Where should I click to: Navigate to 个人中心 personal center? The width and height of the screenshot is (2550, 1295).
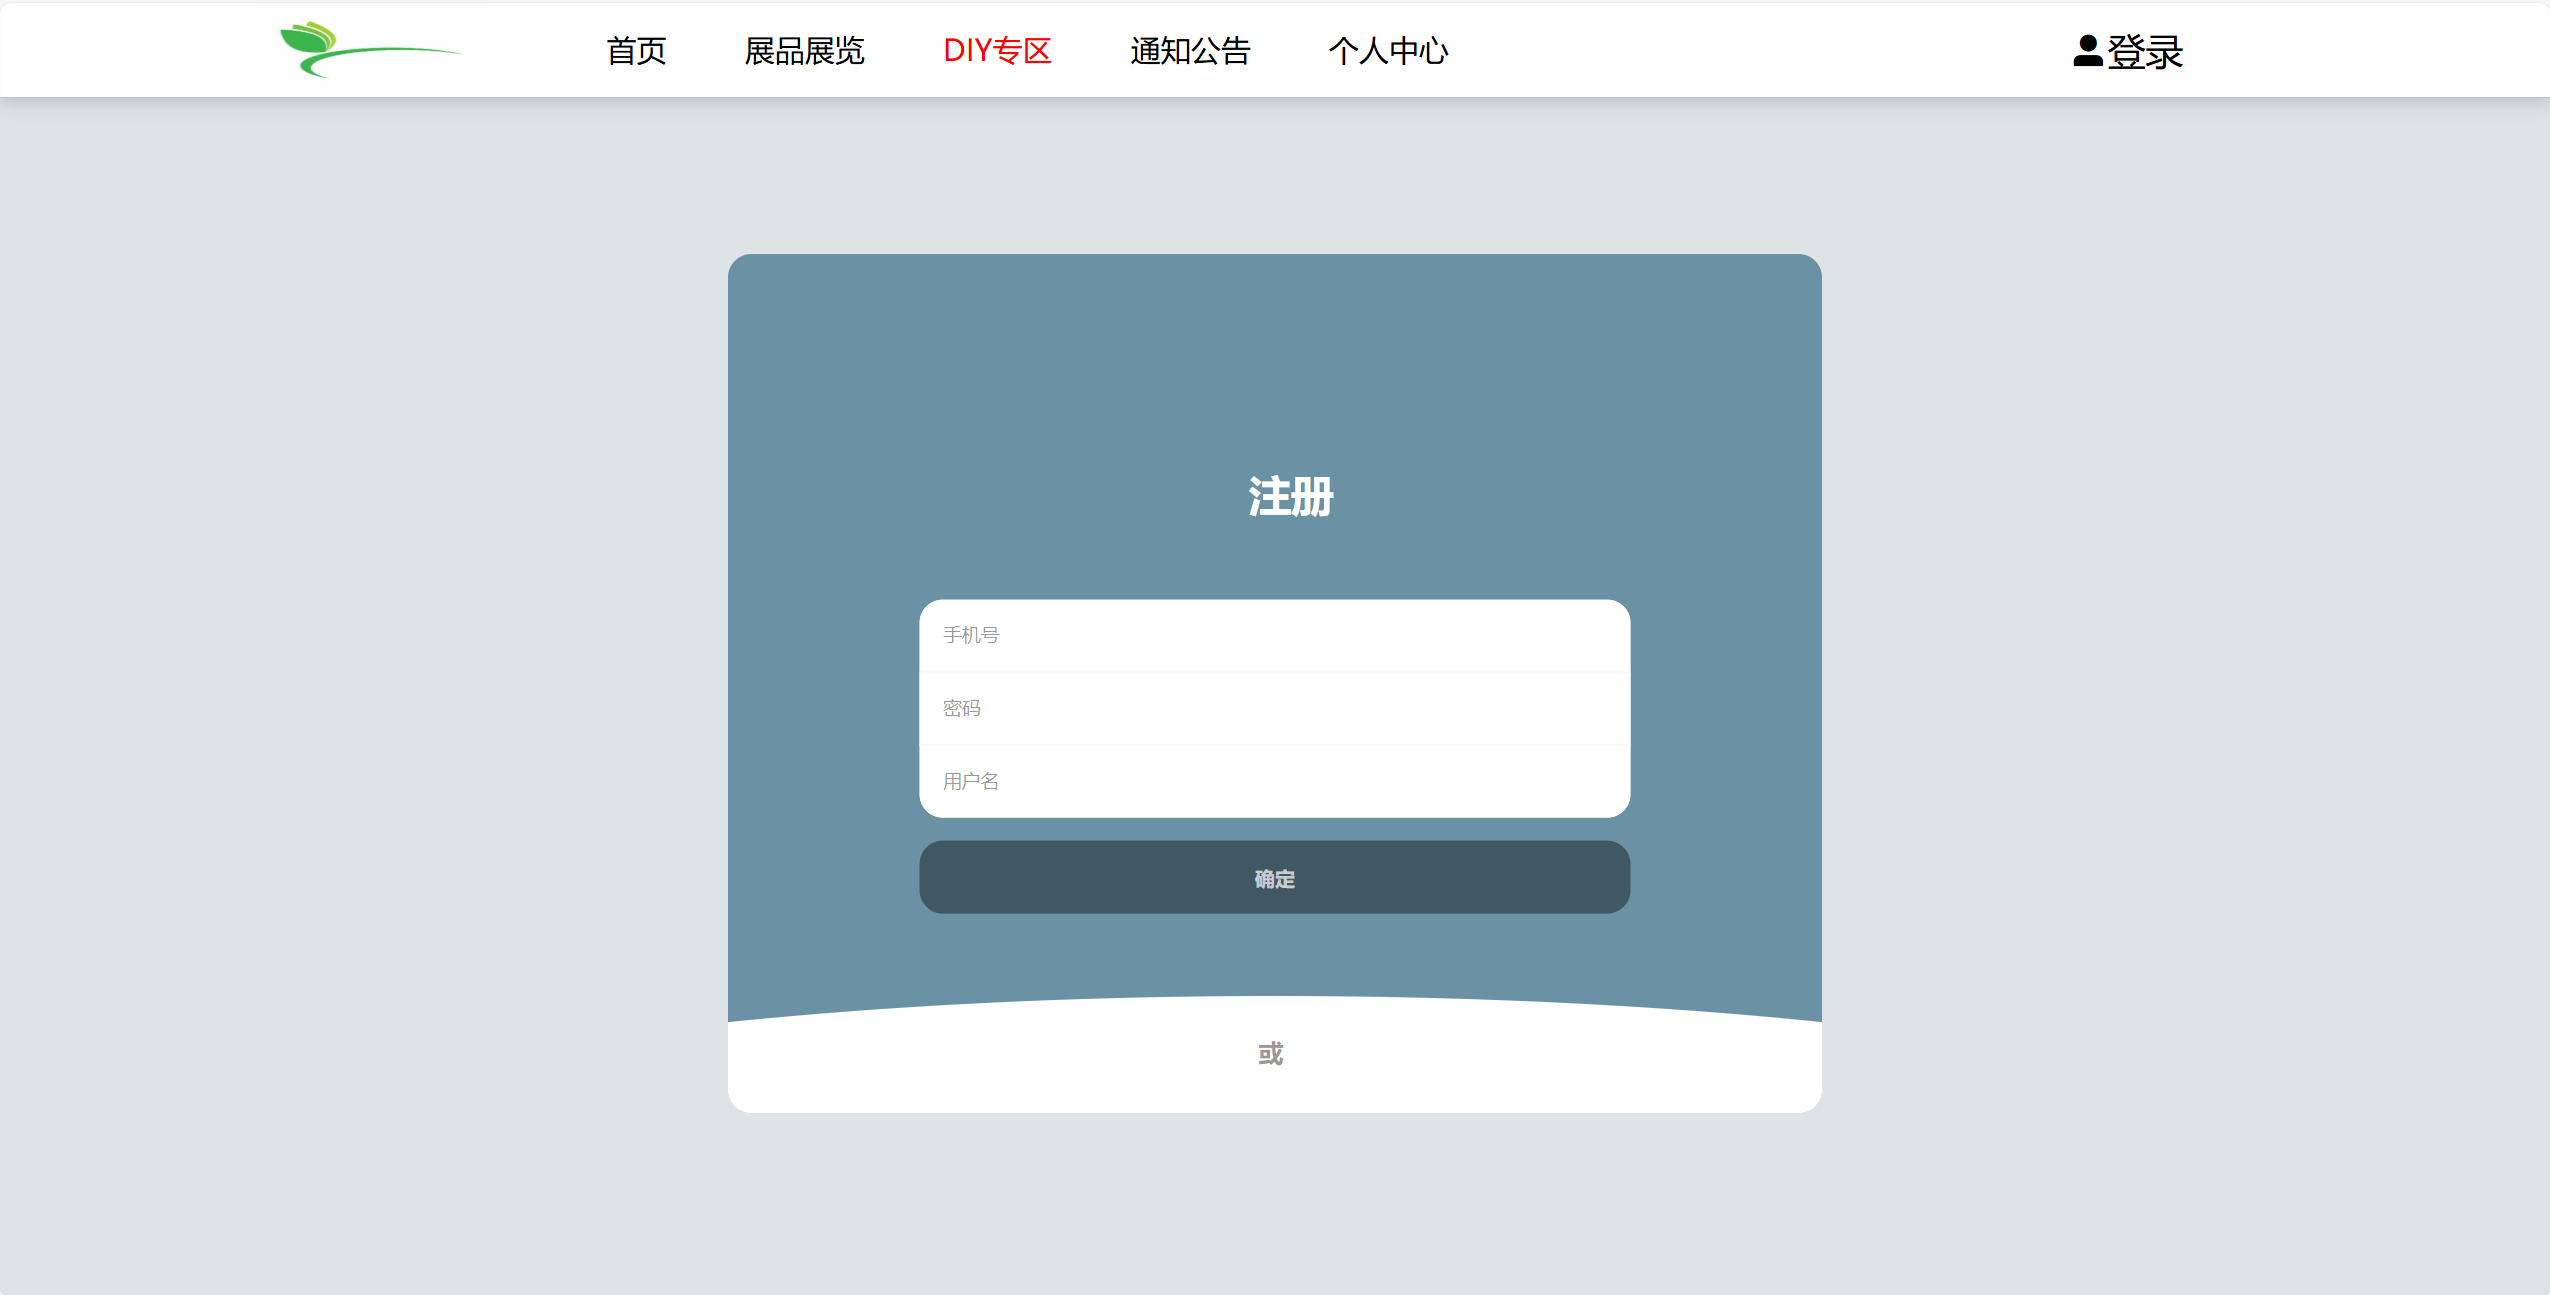pos(1388,51)
